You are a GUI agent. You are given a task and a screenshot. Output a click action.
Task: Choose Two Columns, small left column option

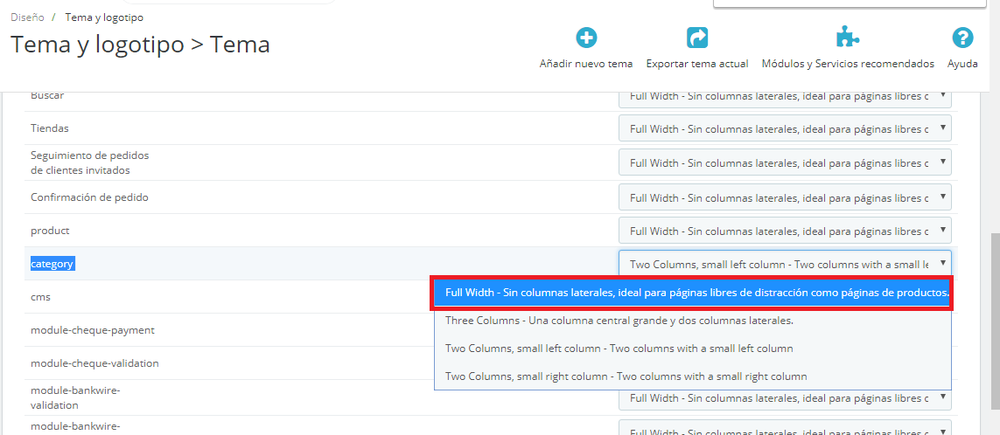click(693, 348)
